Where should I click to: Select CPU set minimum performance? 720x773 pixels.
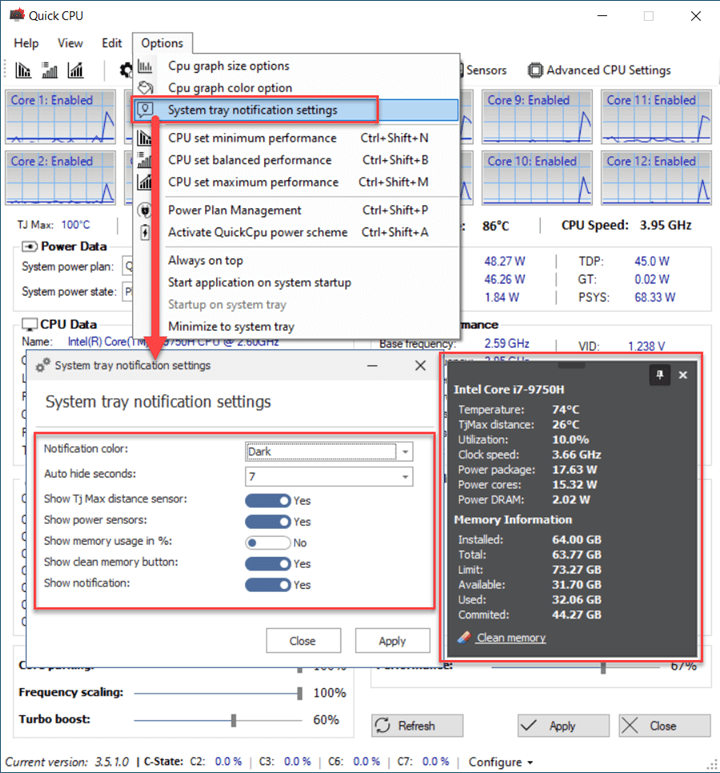296,138
